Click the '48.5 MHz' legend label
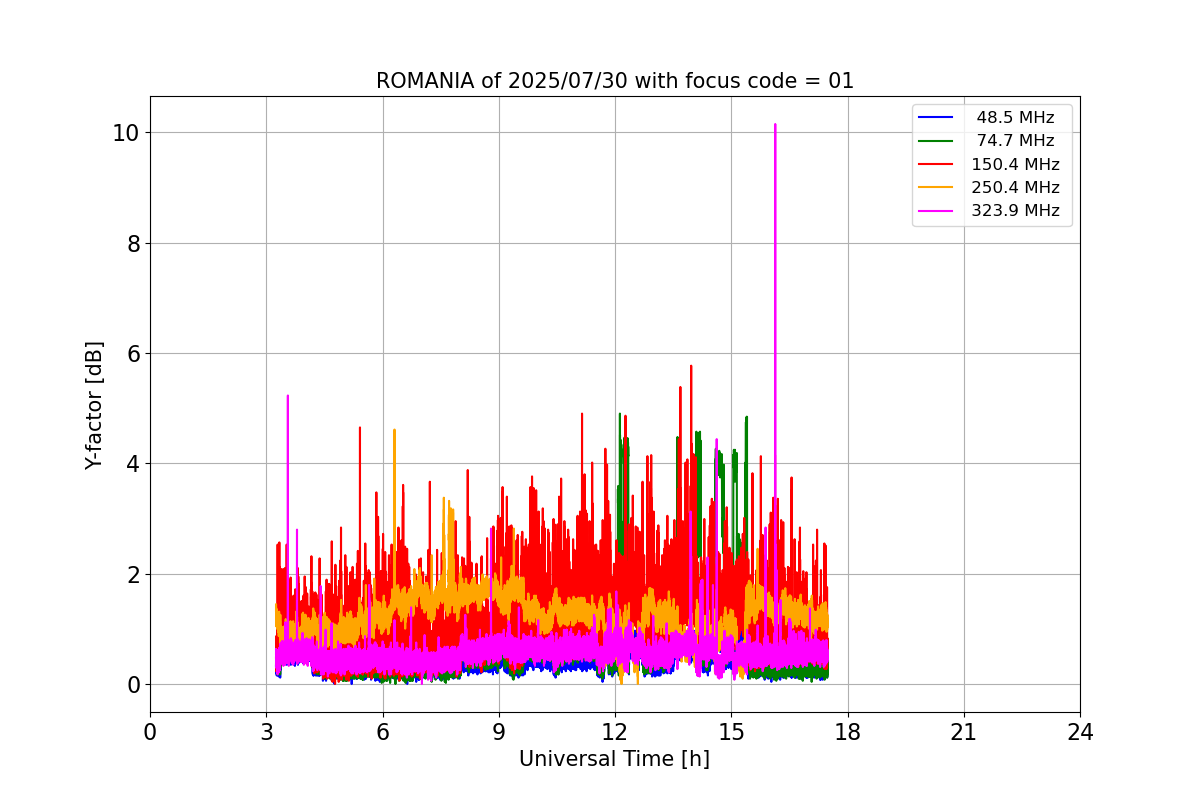 (1015, 118)
